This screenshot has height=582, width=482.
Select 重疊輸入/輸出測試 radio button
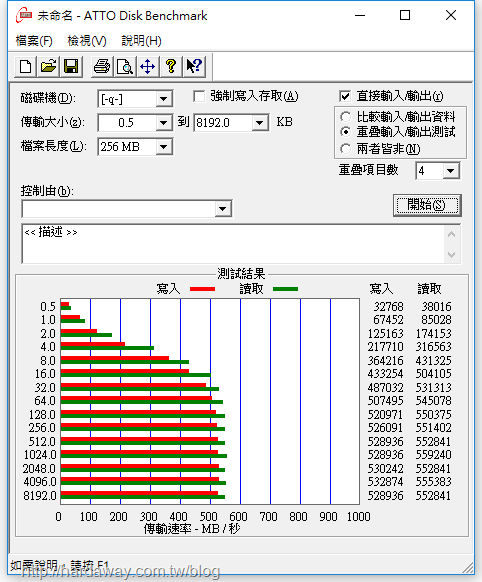[x=345, y=132]
